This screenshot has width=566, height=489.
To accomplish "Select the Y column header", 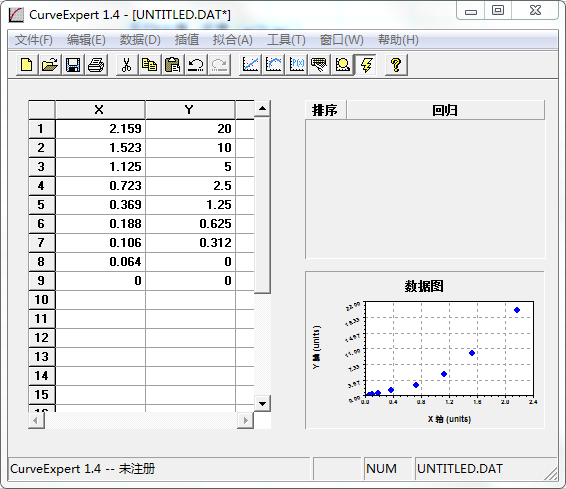I will [190, 110].
